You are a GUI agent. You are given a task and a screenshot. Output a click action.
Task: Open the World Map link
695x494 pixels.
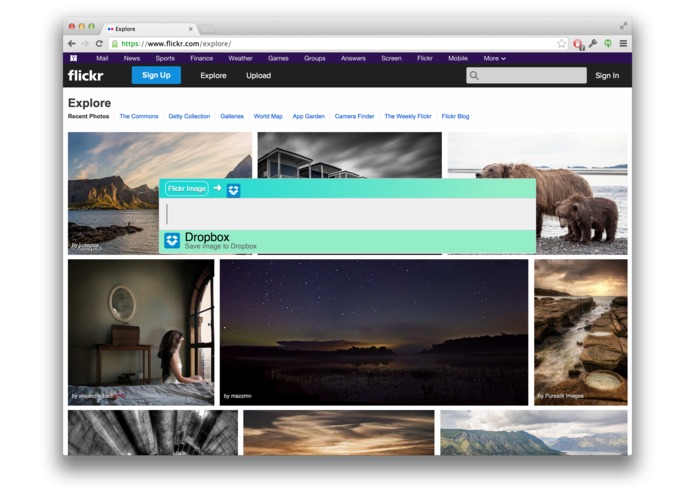268,116
